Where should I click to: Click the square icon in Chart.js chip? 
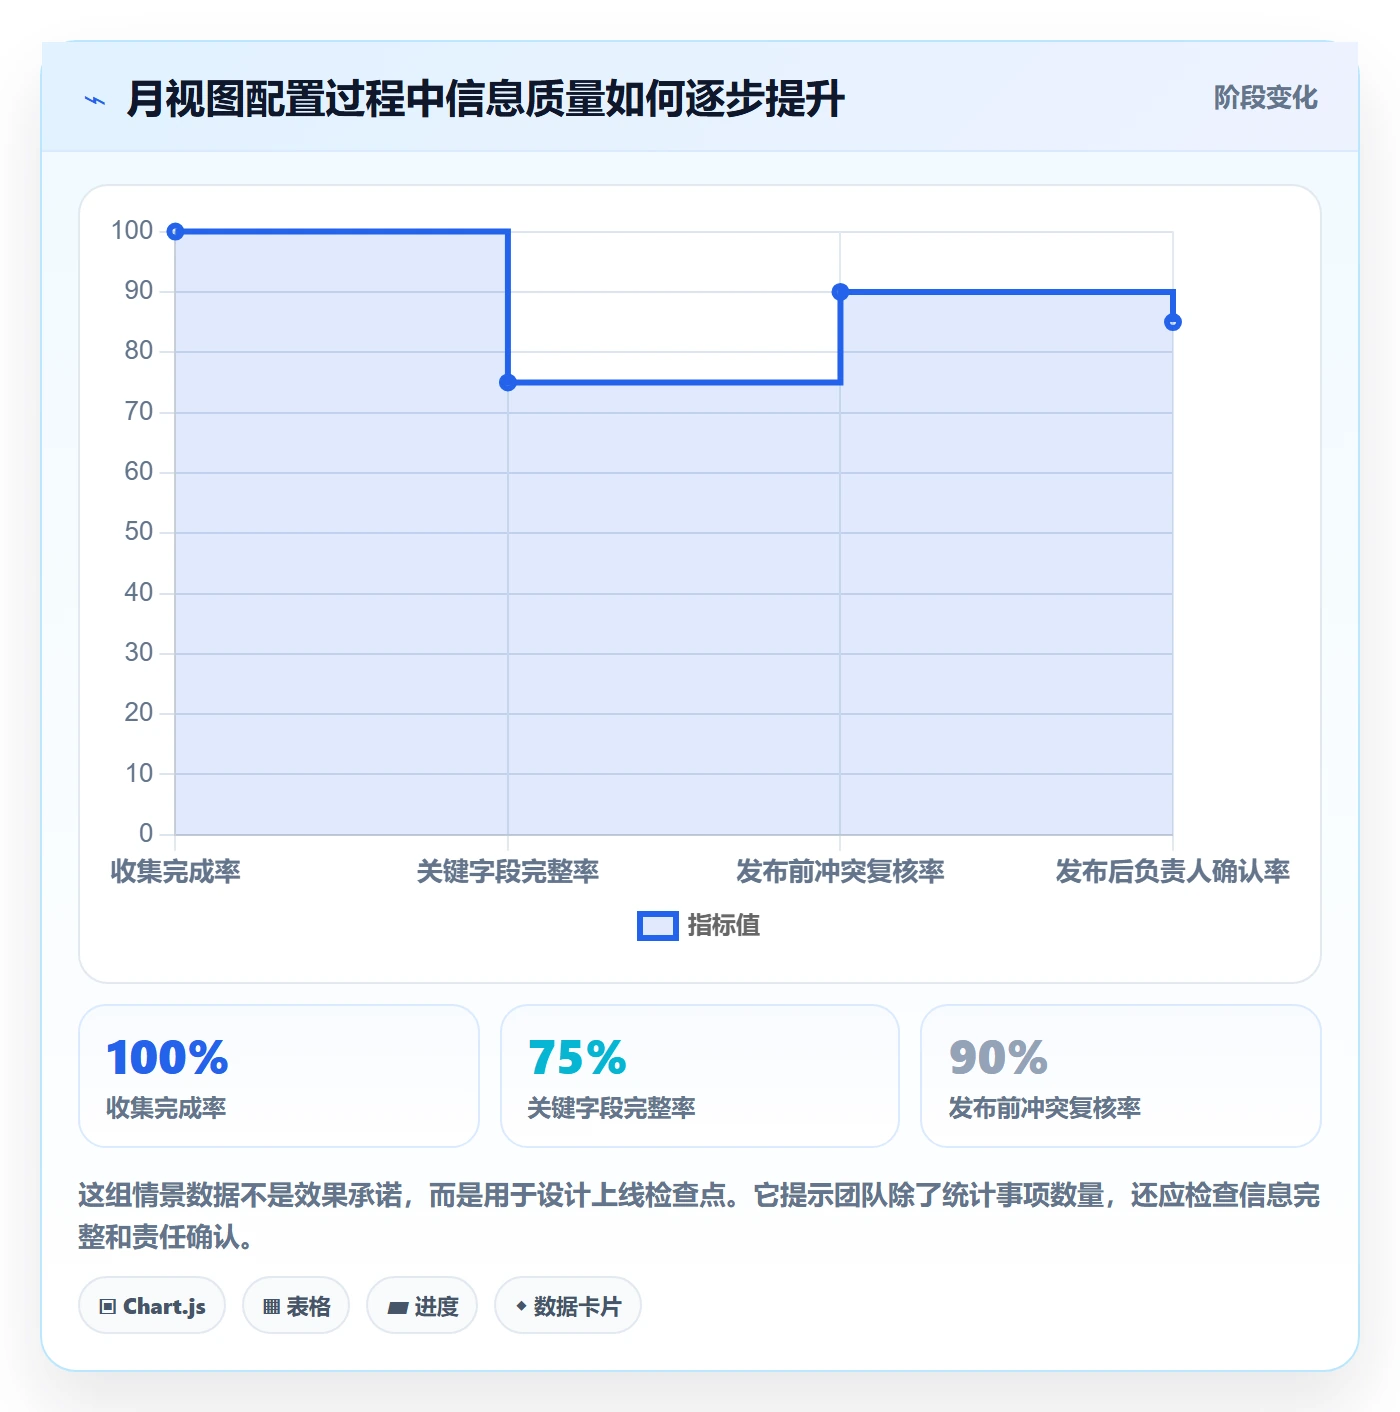coord(108,1307)
